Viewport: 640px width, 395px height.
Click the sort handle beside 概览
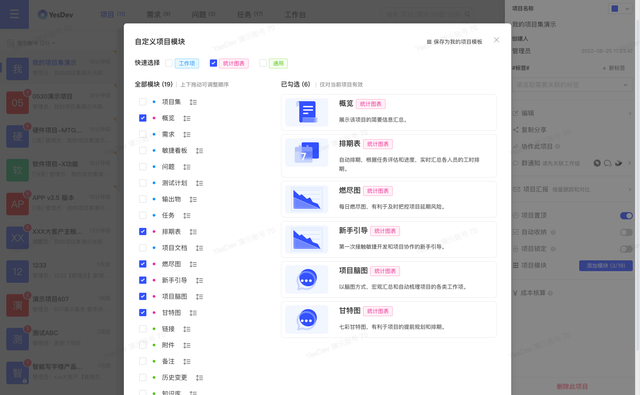click(x=187, y=118)
